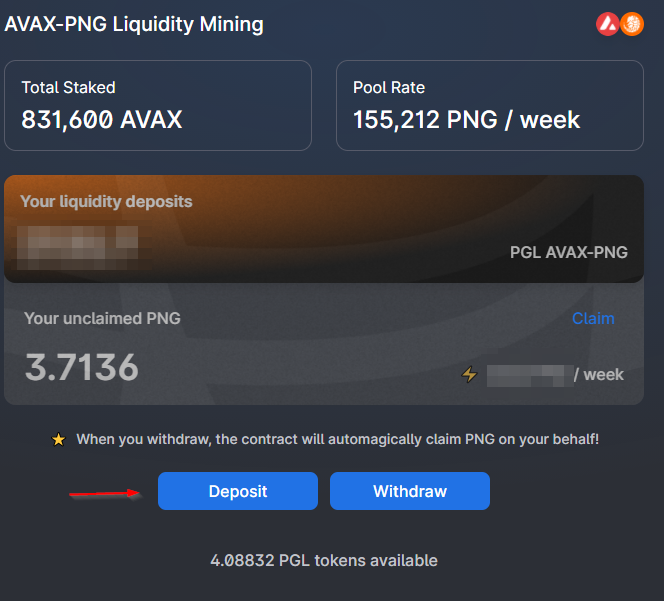The width and height of the screenshot is (664, 601).
Task: Click the 3.7136 unclaimed PNG value
Action: coord(81,367)
